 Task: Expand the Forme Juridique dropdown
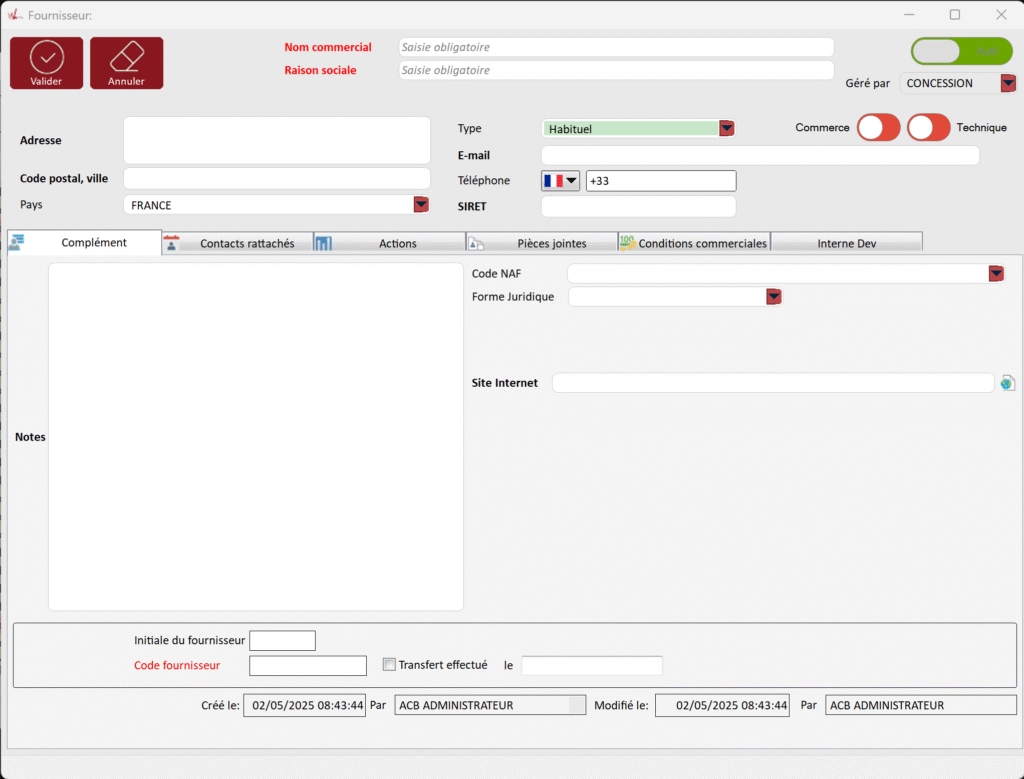(773, 297)
